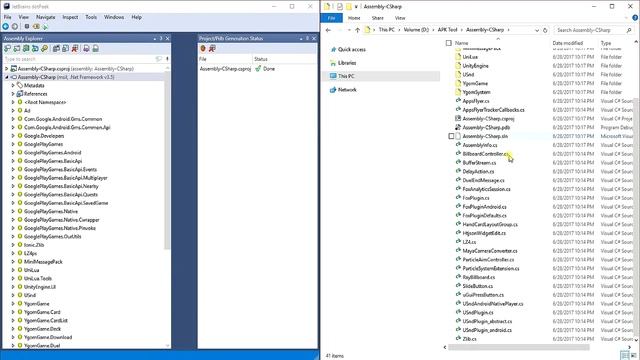Viewport: 640px width, 360px height.
Task: Click the red X clear-list icon in Assembly Explorer toolbar
Action: coord(75,49)
